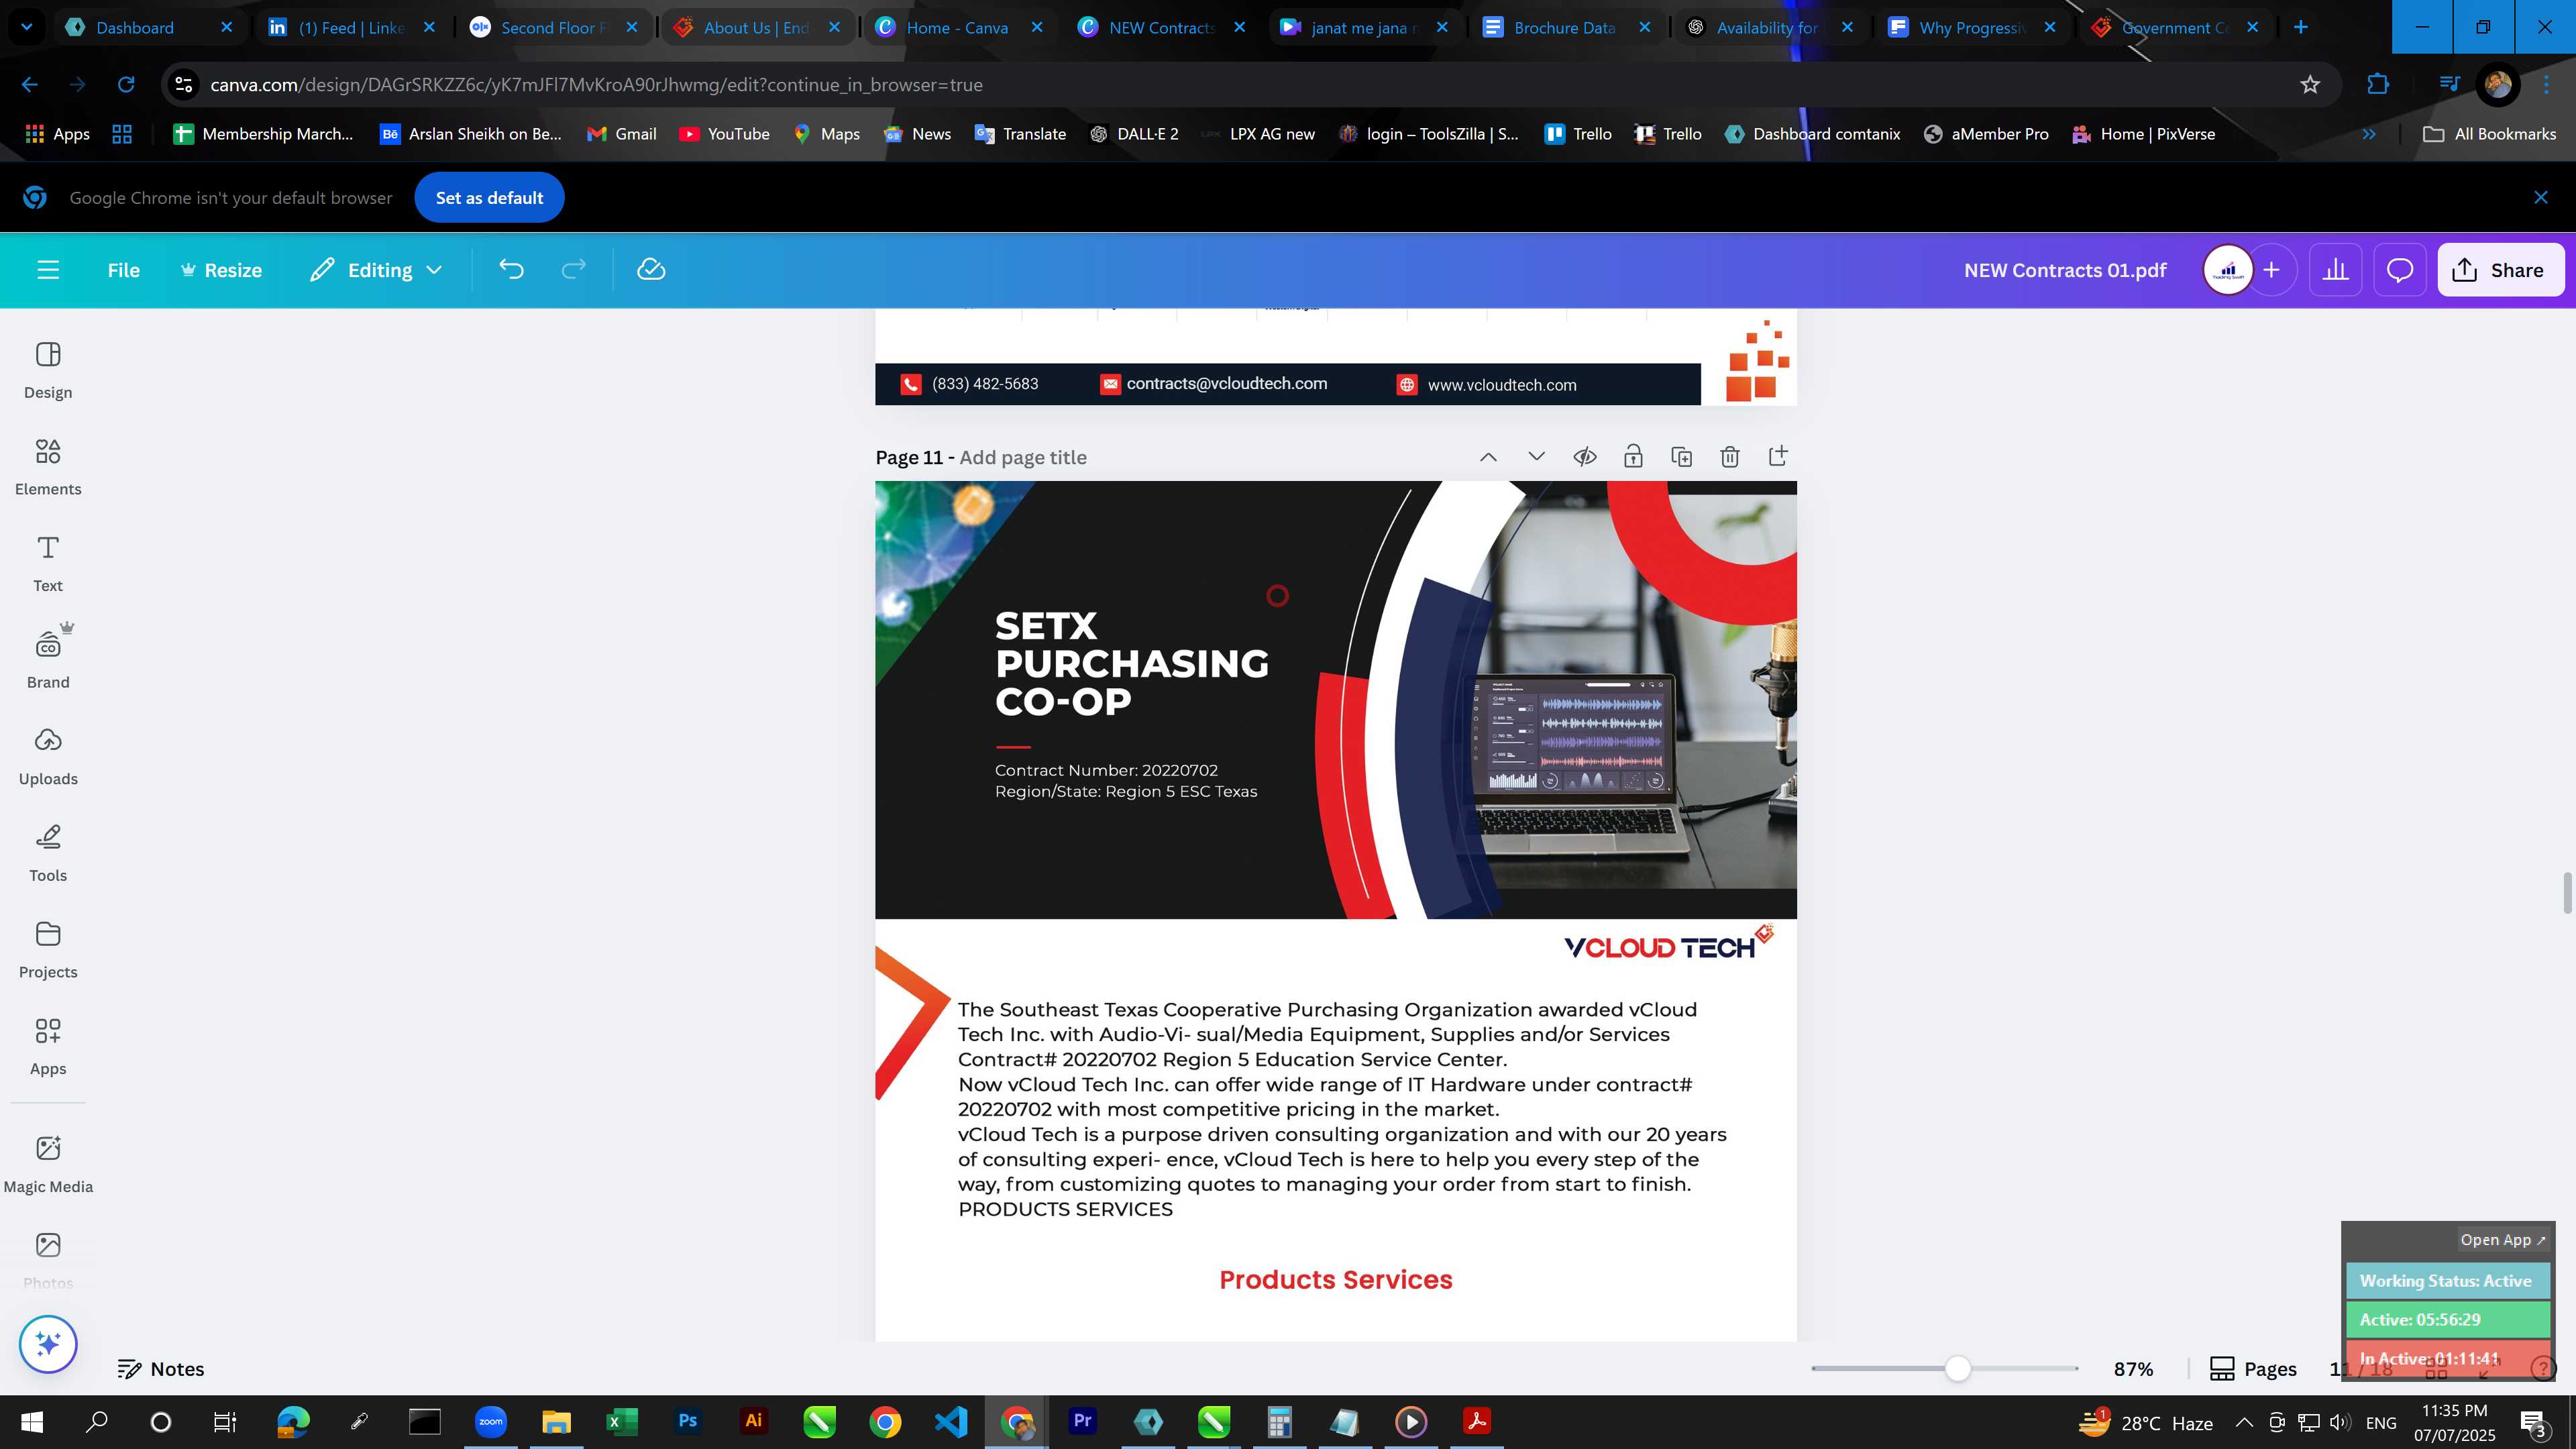Set Chrome as default browser

[x=489, y=198]
